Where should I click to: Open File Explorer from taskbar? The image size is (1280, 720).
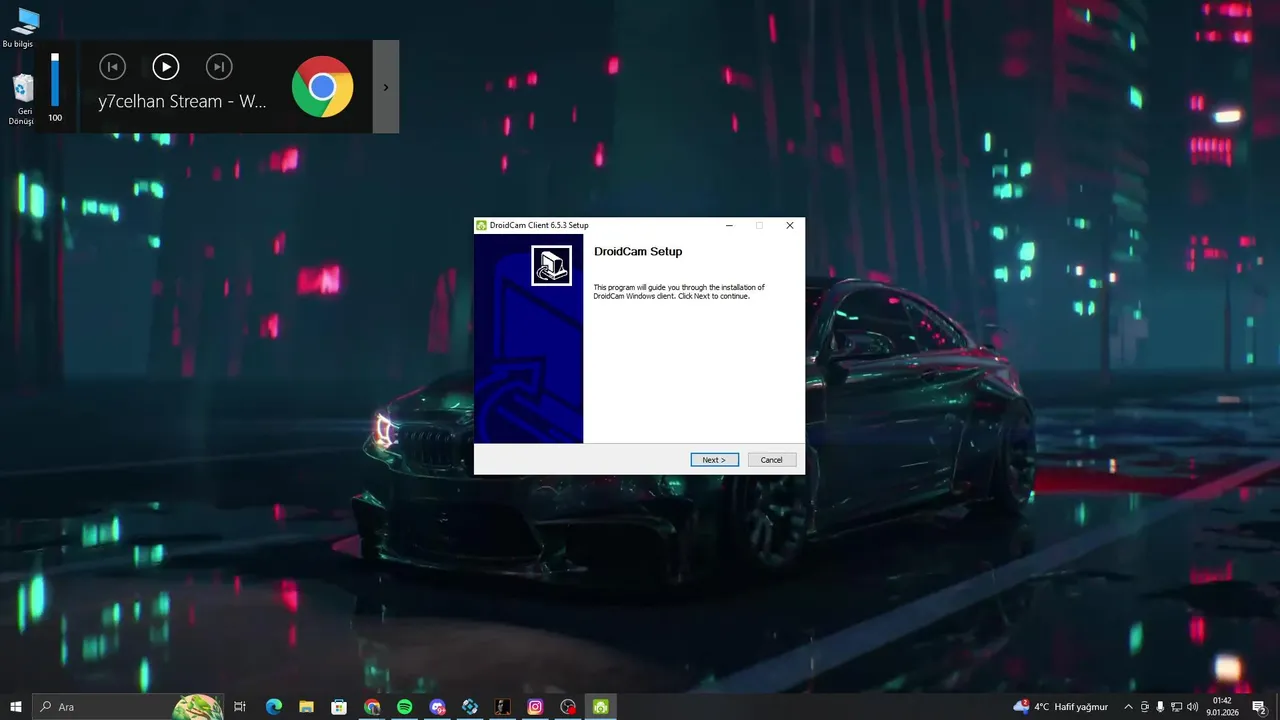coord(306,707)
